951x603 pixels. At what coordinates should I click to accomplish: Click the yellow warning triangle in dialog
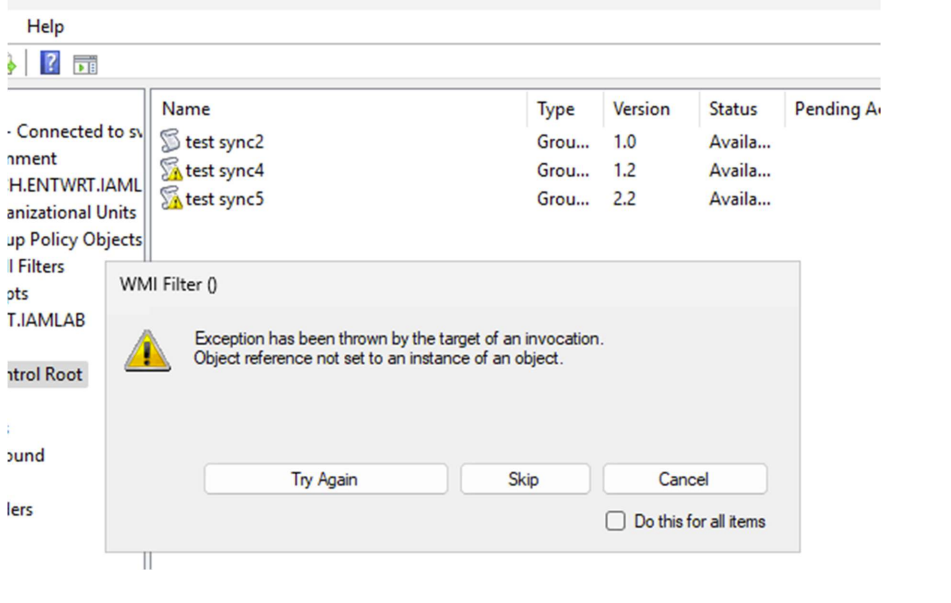pos(147,351)
